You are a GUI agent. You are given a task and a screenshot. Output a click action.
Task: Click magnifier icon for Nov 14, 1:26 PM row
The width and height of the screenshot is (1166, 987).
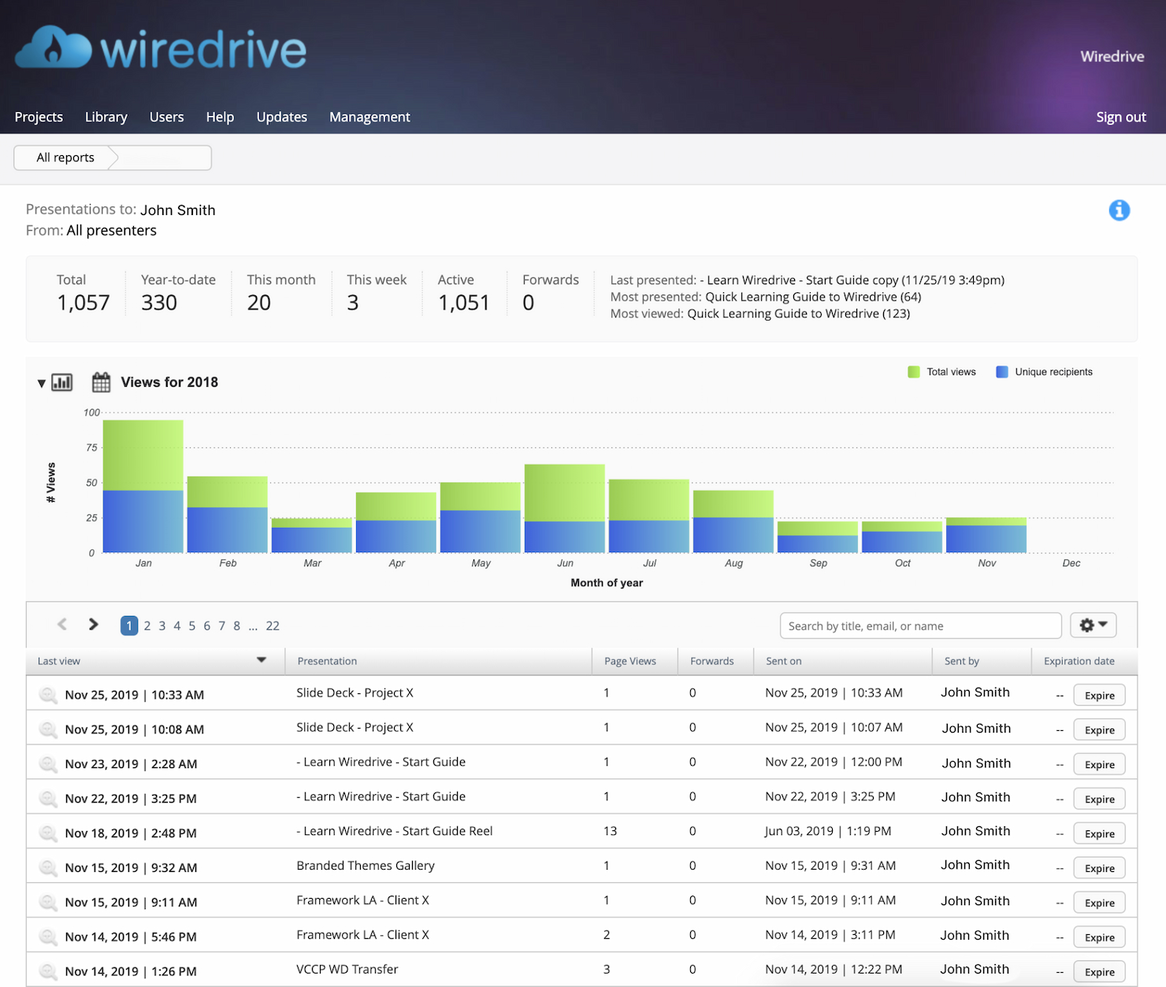pos(48,971)
